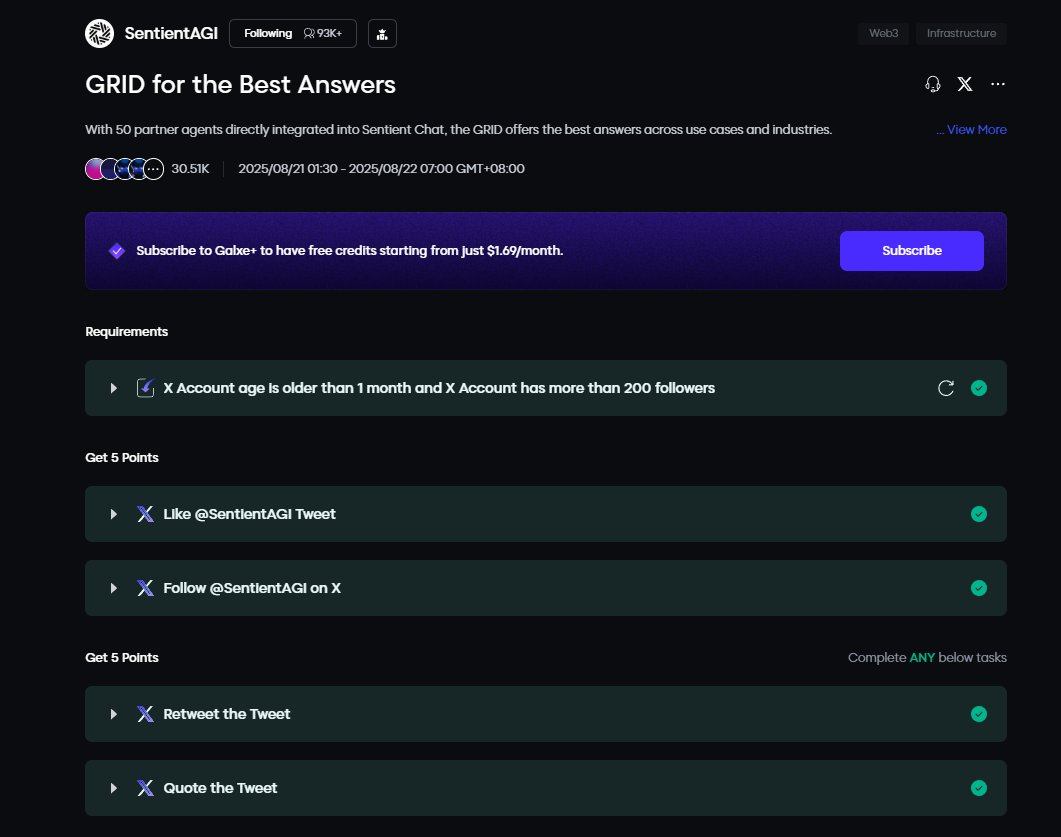Open the SentientAGI logo avatar
1061x837 pixels.
[99, 33]
